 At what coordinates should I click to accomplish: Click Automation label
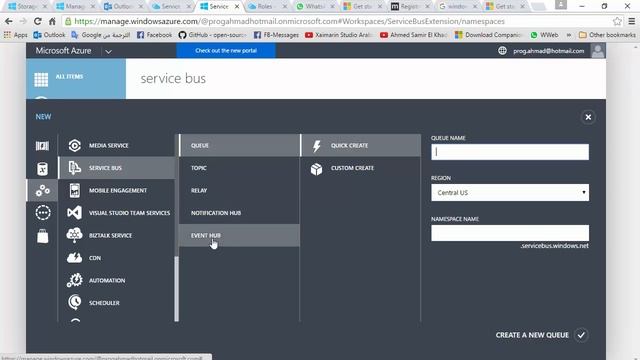point(107,280)
